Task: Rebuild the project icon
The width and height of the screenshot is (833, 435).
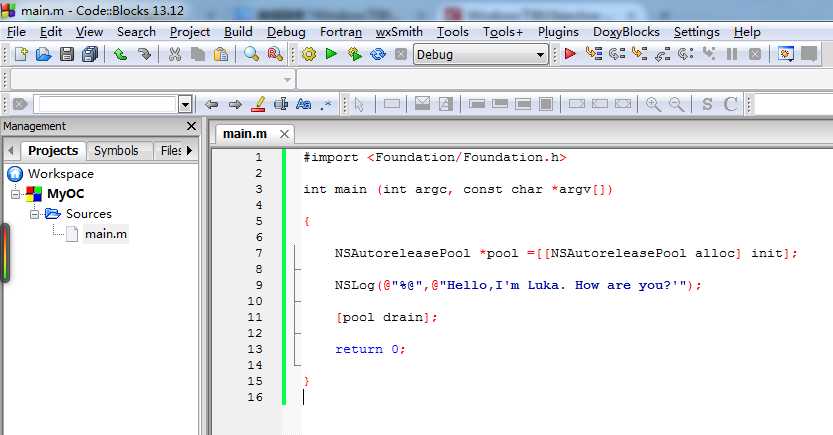Action: pos(378,54)
